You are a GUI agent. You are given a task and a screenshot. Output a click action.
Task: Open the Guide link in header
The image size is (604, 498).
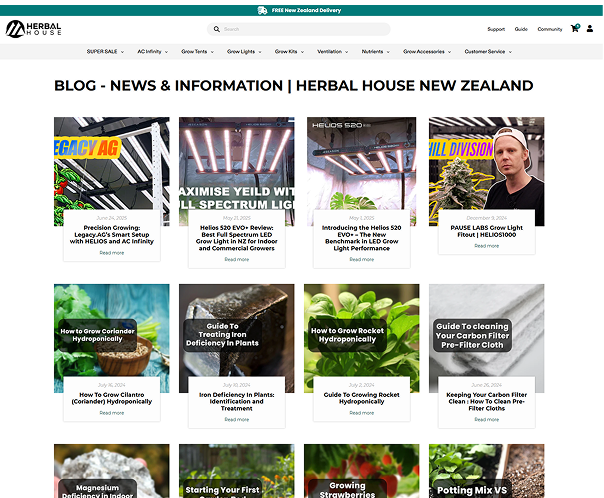[521, 30]
